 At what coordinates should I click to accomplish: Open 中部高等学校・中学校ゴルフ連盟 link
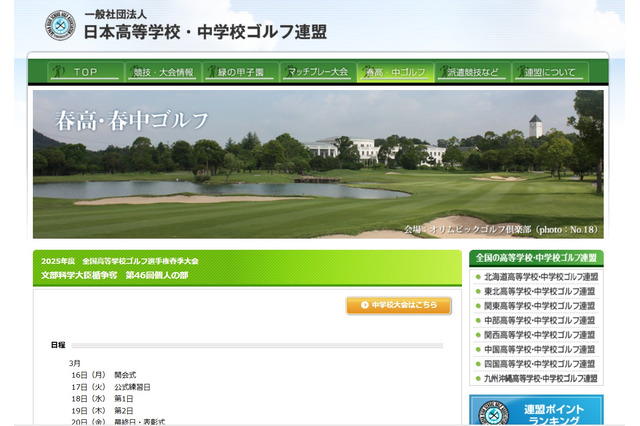tap(540, 320)
